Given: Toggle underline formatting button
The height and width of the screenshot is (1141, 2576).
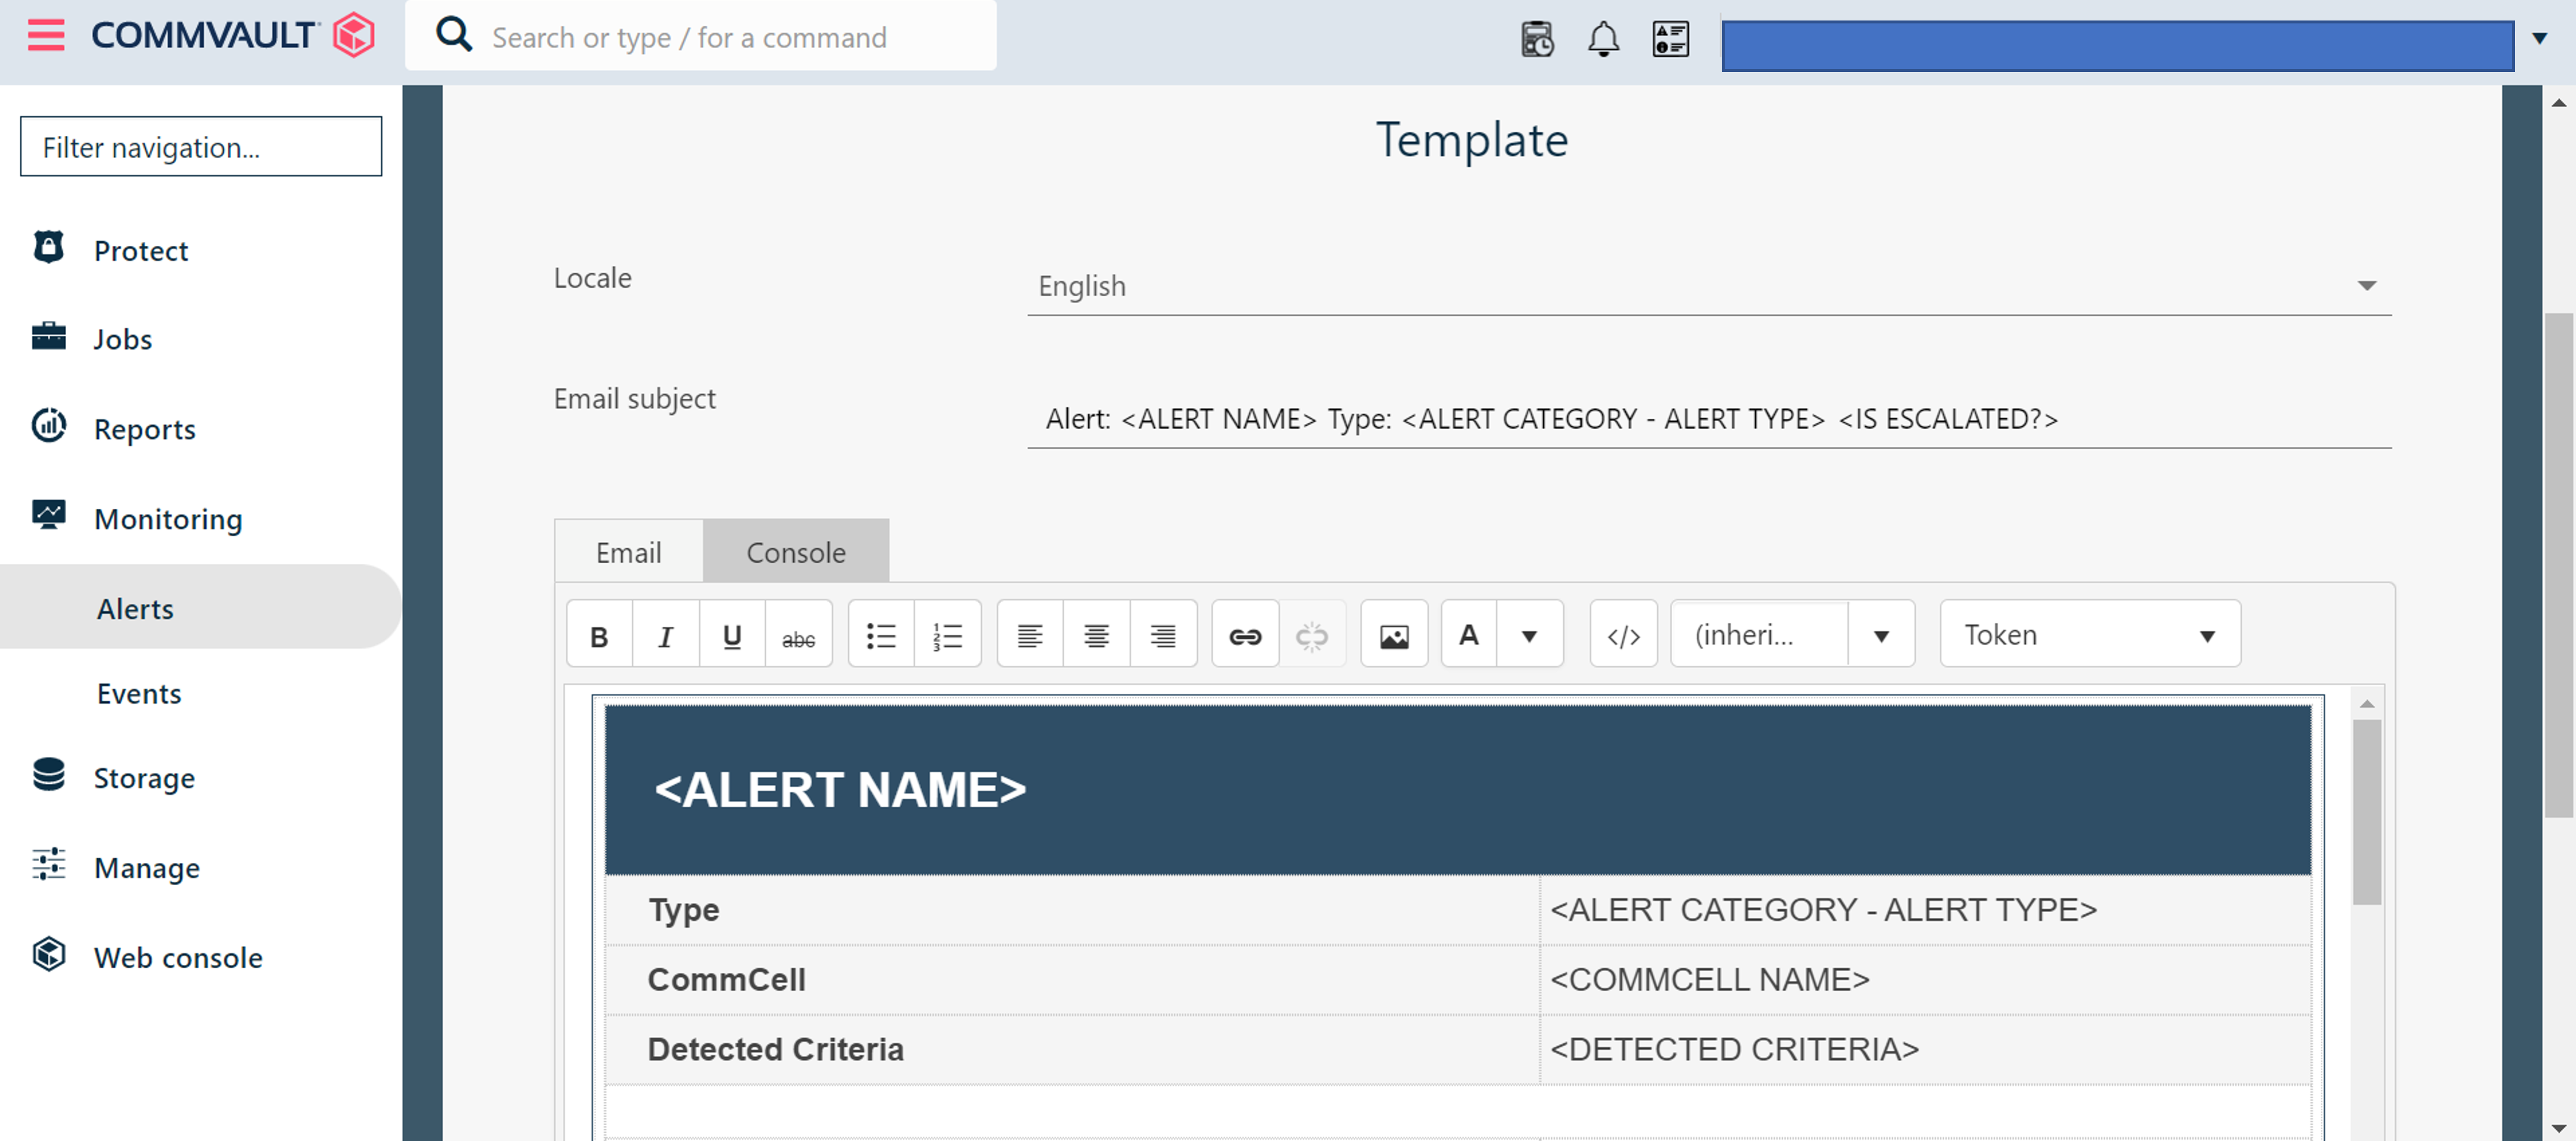Looking at the screenshot, I should click(x=732, y=636).
